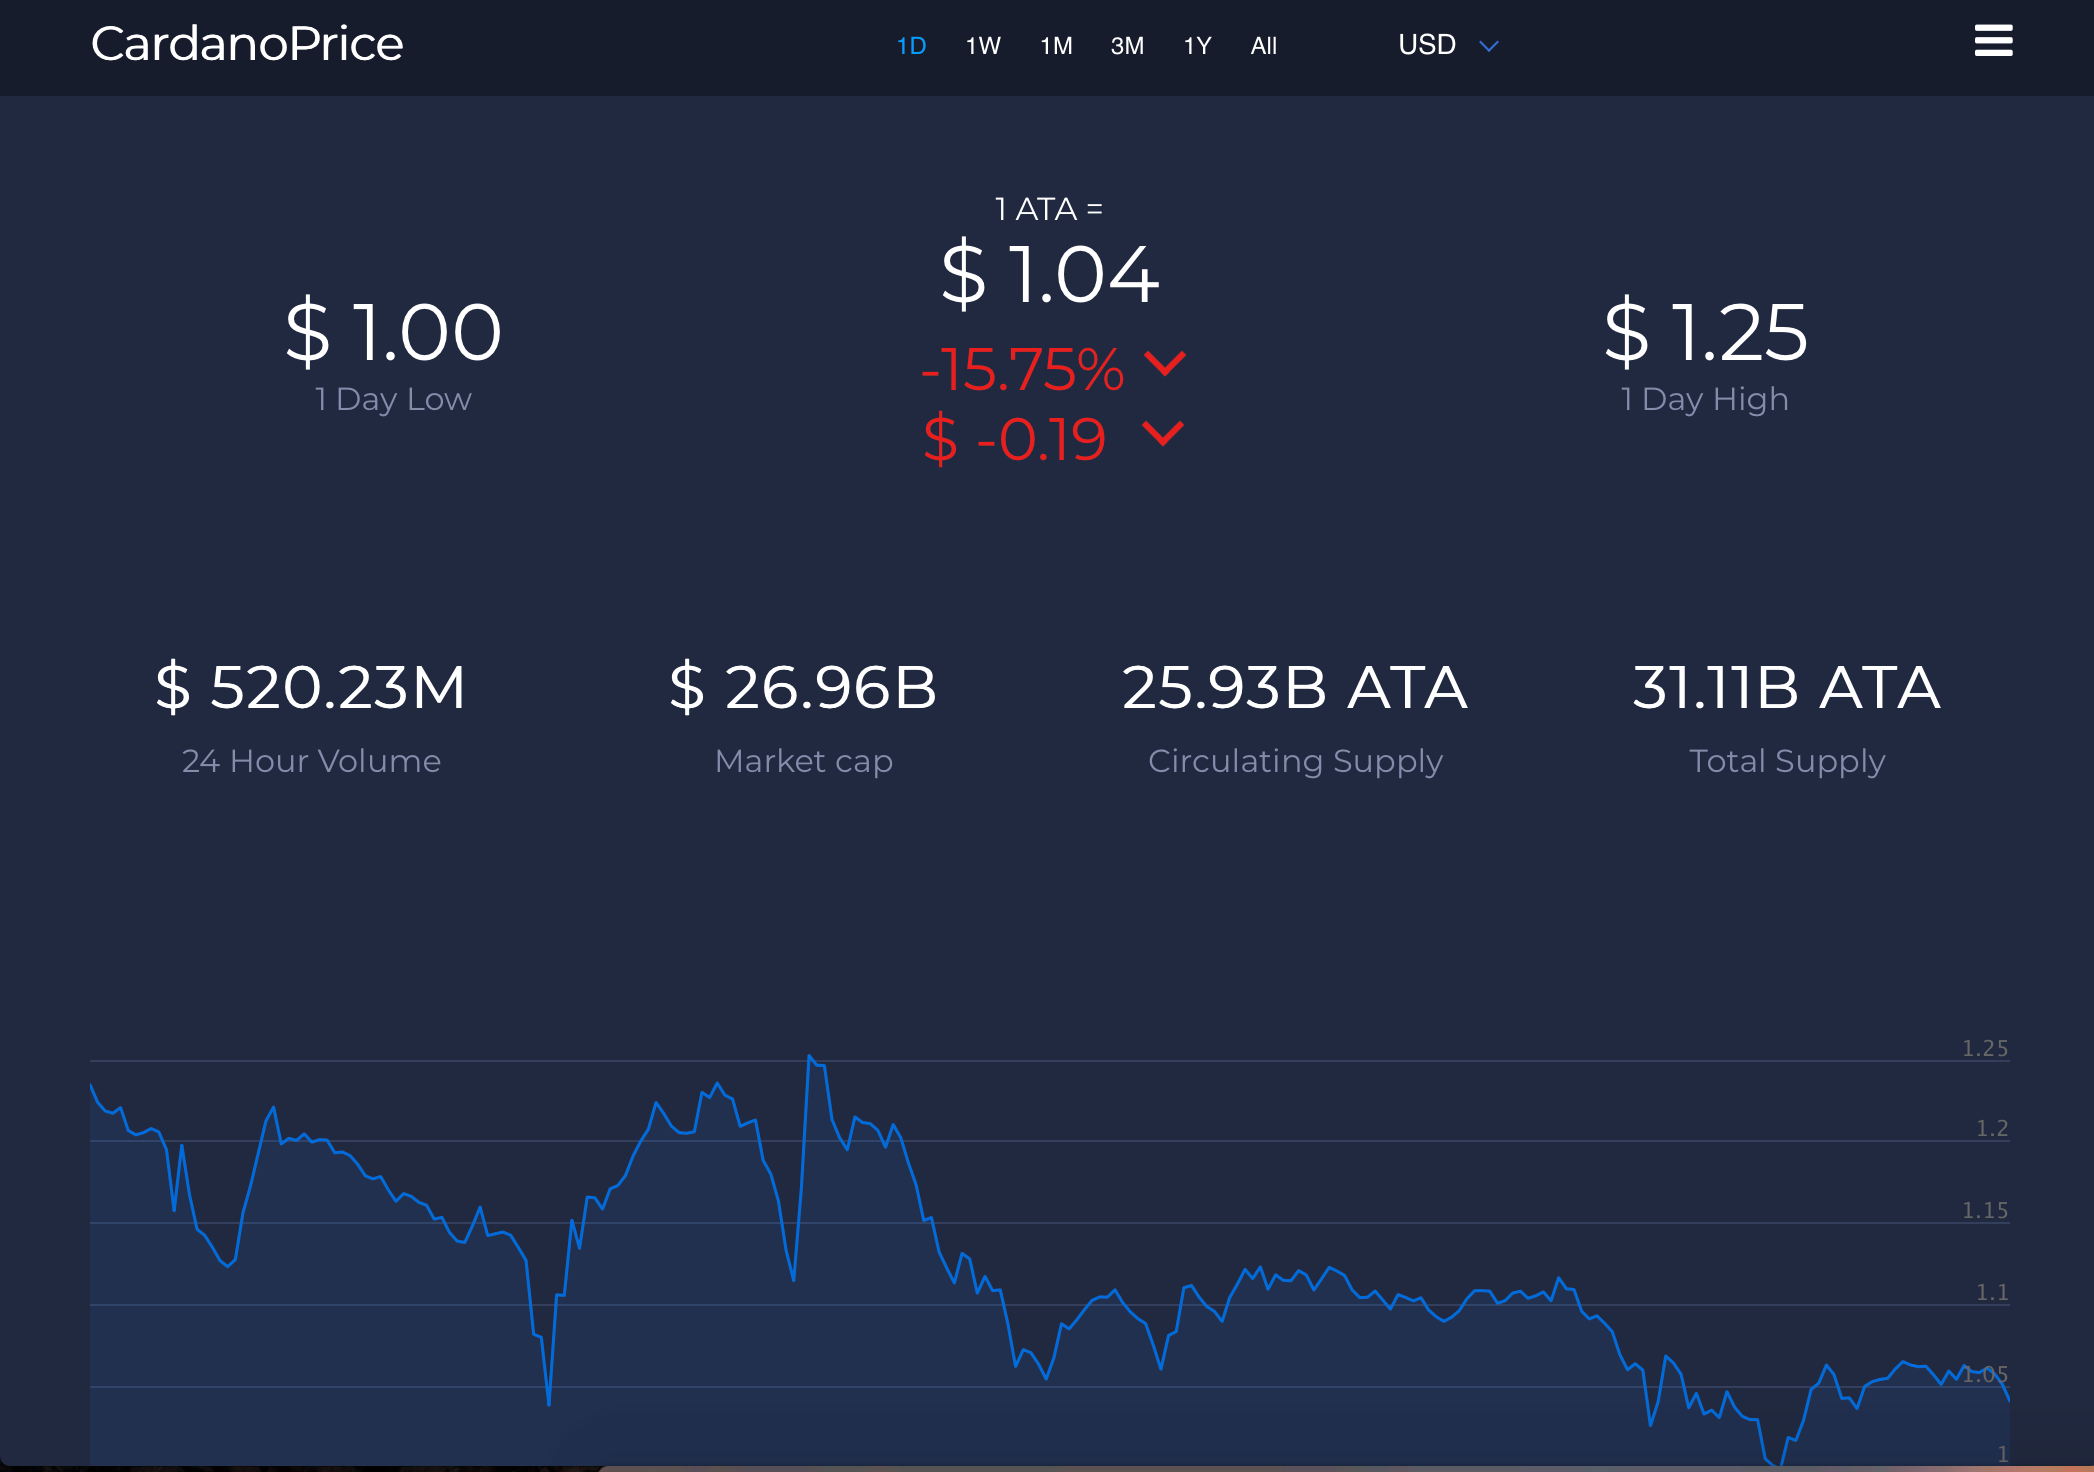Switch chart to 3M range
Screen dimensions: 2094x1472
(x=1127, y=45)
